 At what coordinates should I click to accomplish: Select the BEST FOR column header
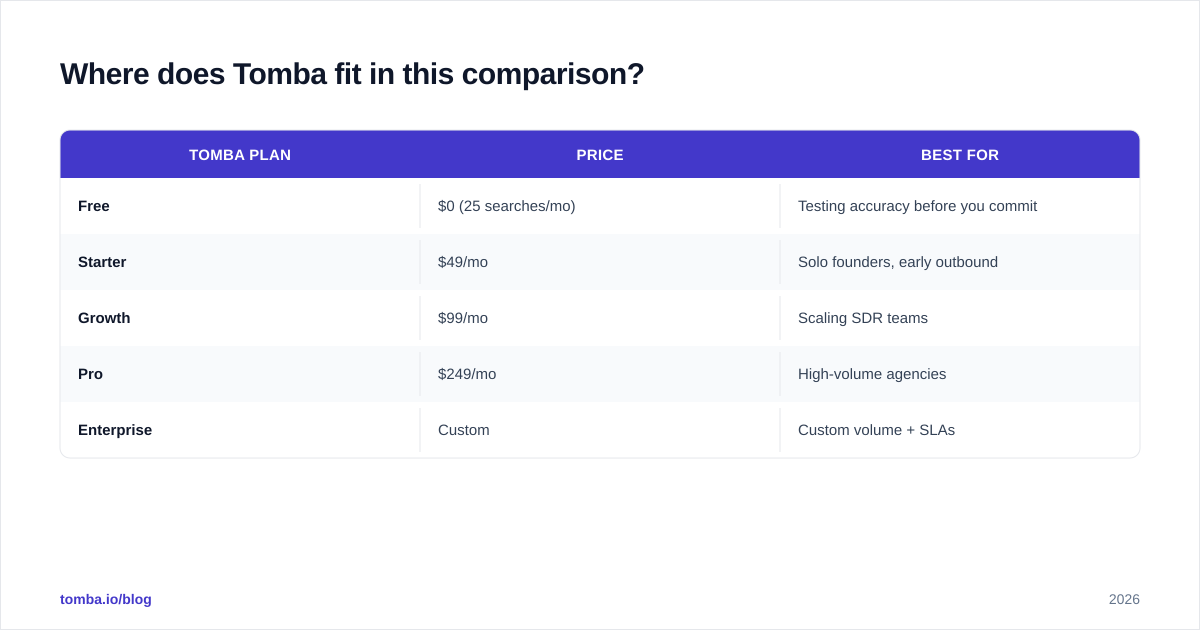960,155
